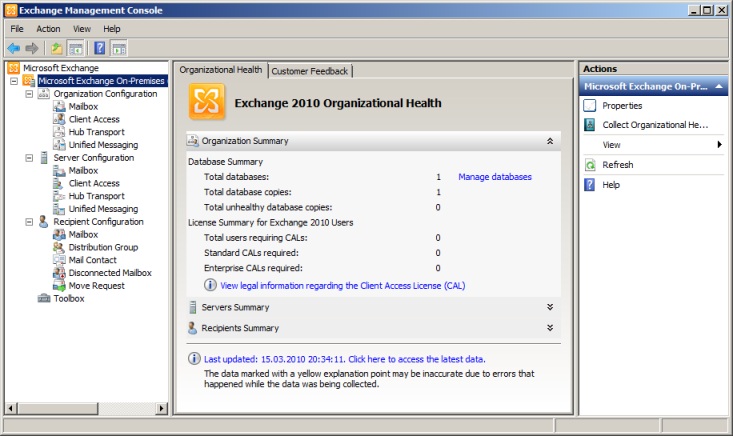Click the Distribution Group icon
Viewport: 733px width, 436px height.
point(59,247)
